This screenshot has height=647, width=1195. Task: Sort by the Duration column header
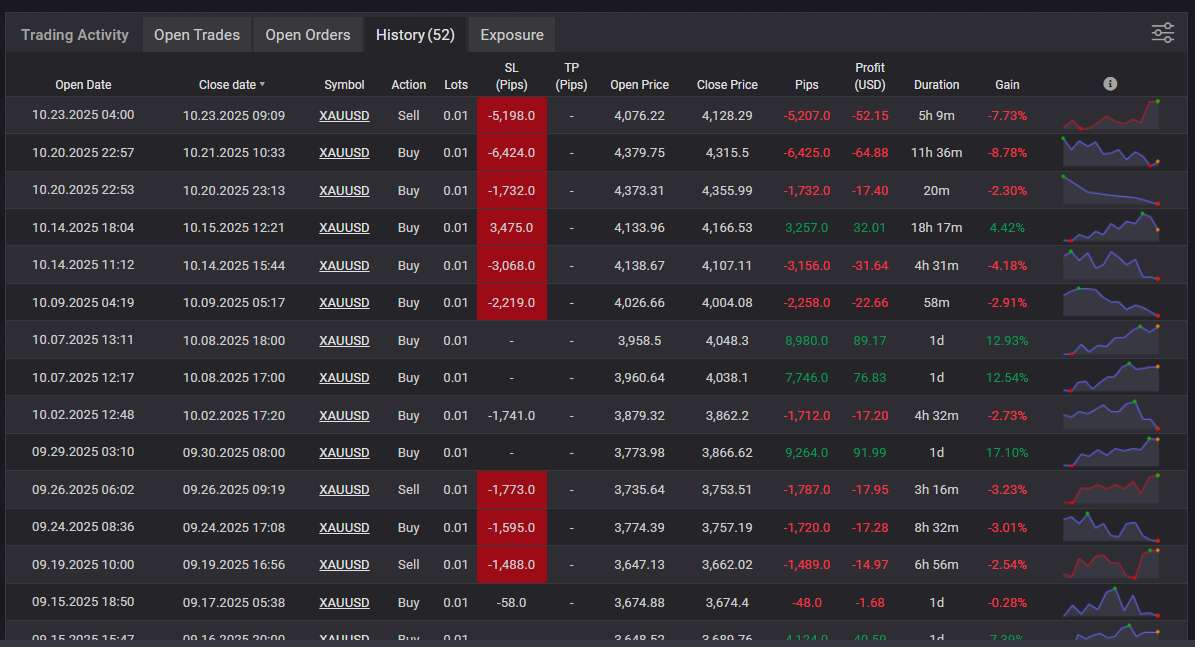click(936, 84)
